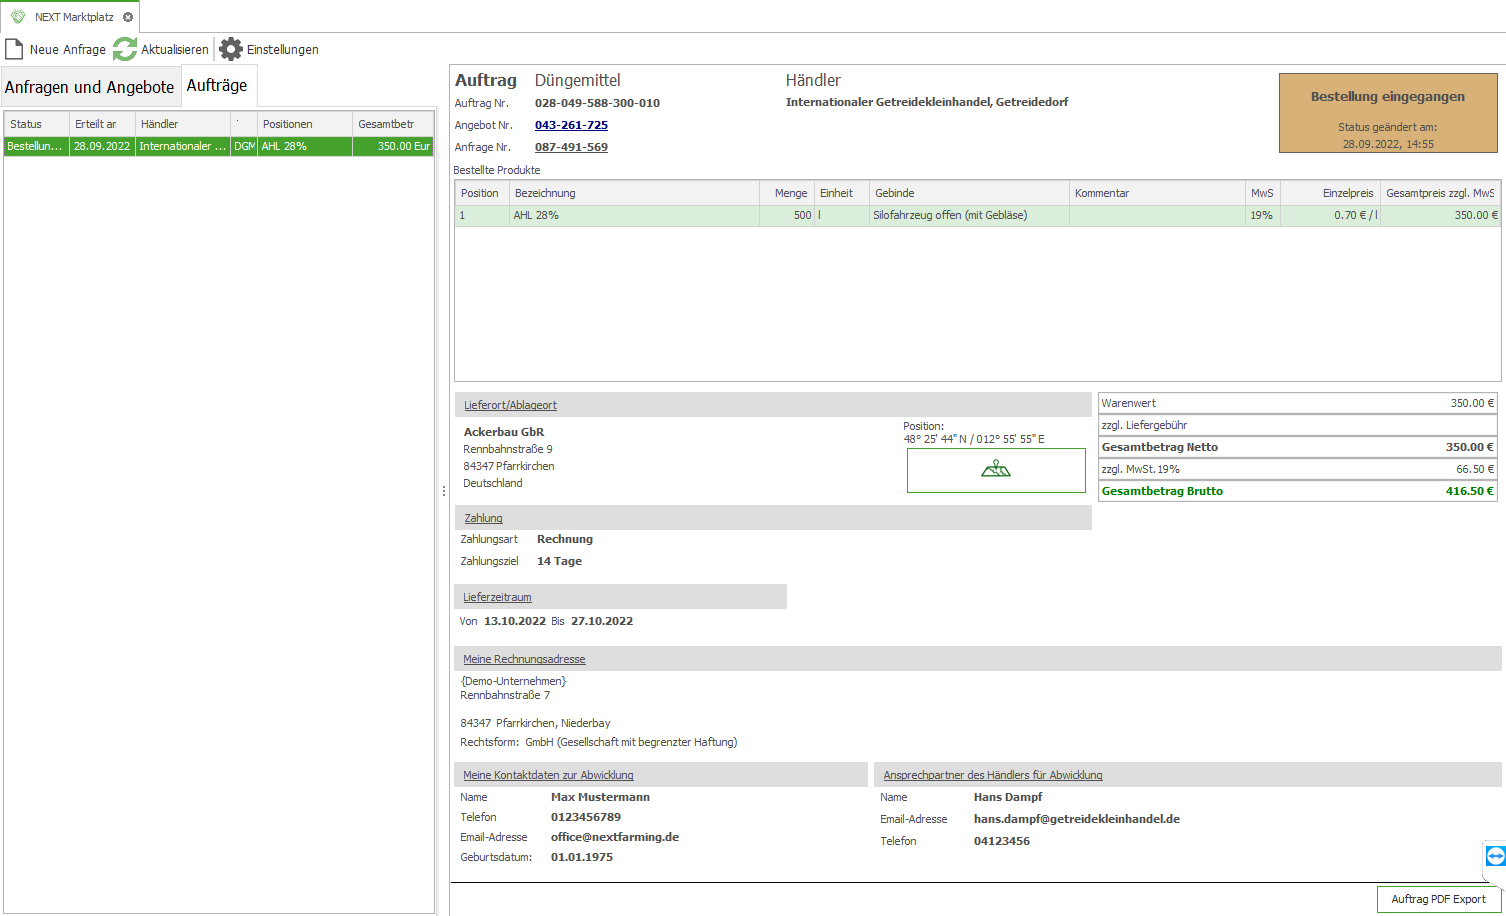Screen dimensions: 1506x916
Task: Click the green map location icon
Action: (x=996, y=470)
